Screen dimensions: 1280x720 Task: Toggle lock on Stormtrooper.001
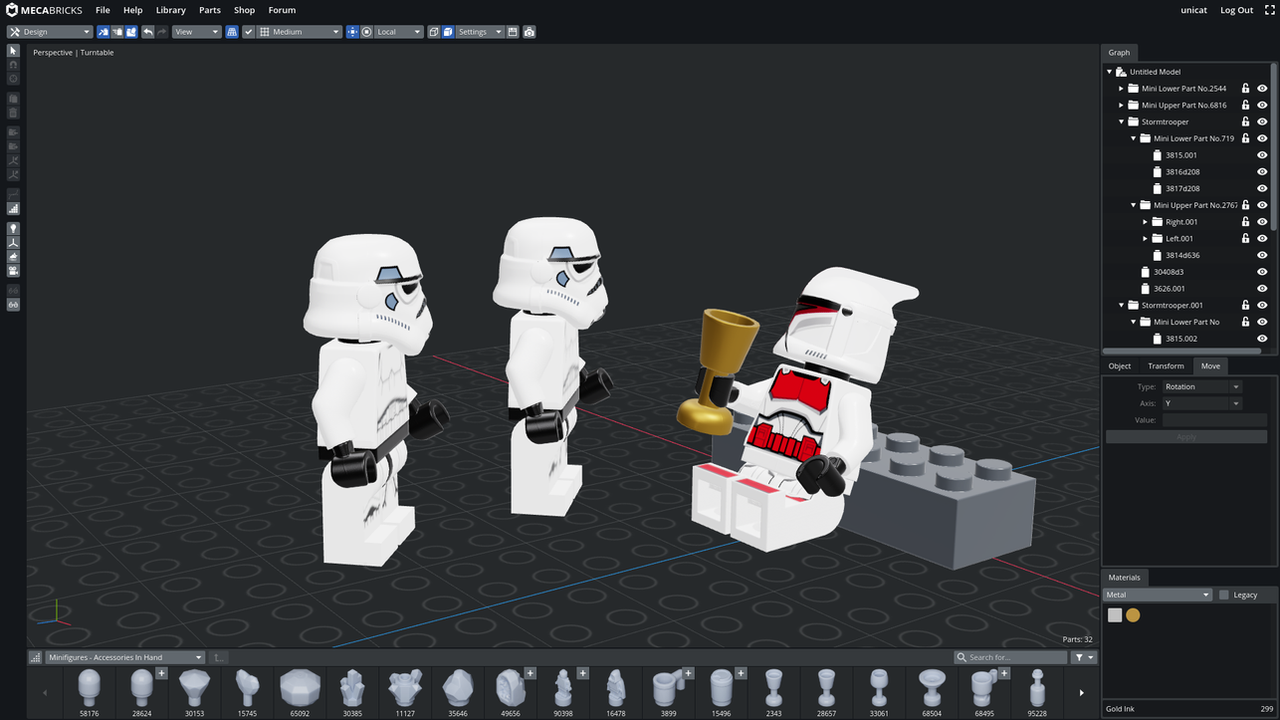click(1245, 305)
